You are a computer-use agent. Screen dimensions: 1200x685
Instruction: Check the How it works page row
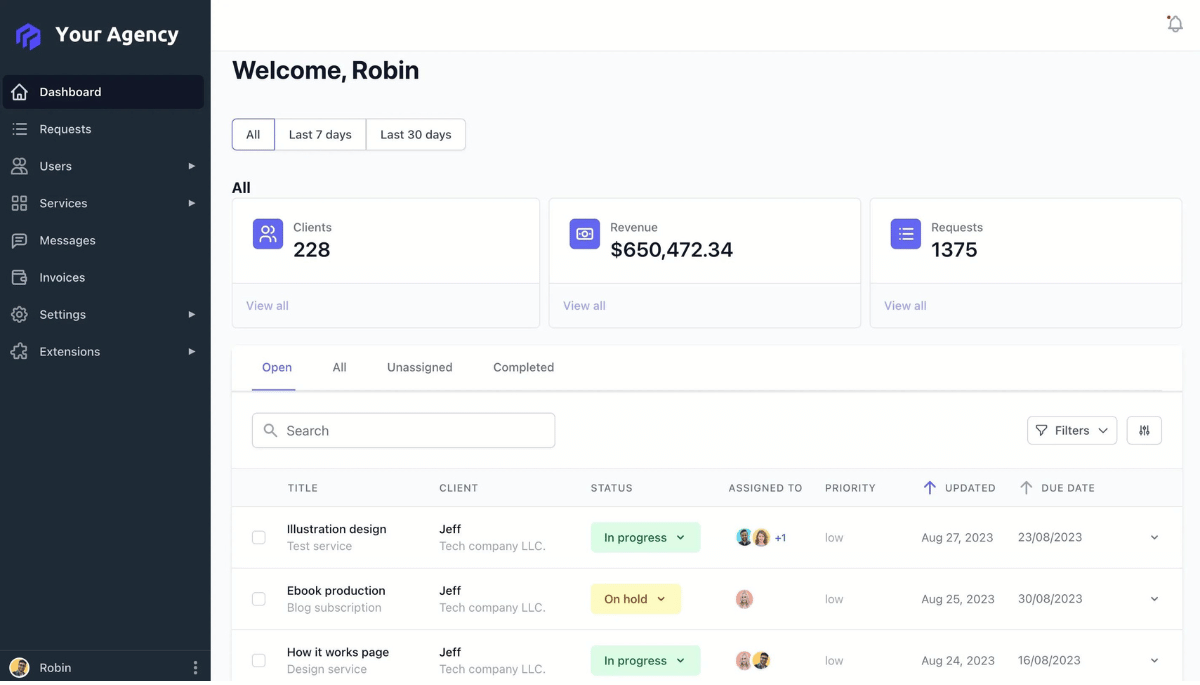(259, 661)
